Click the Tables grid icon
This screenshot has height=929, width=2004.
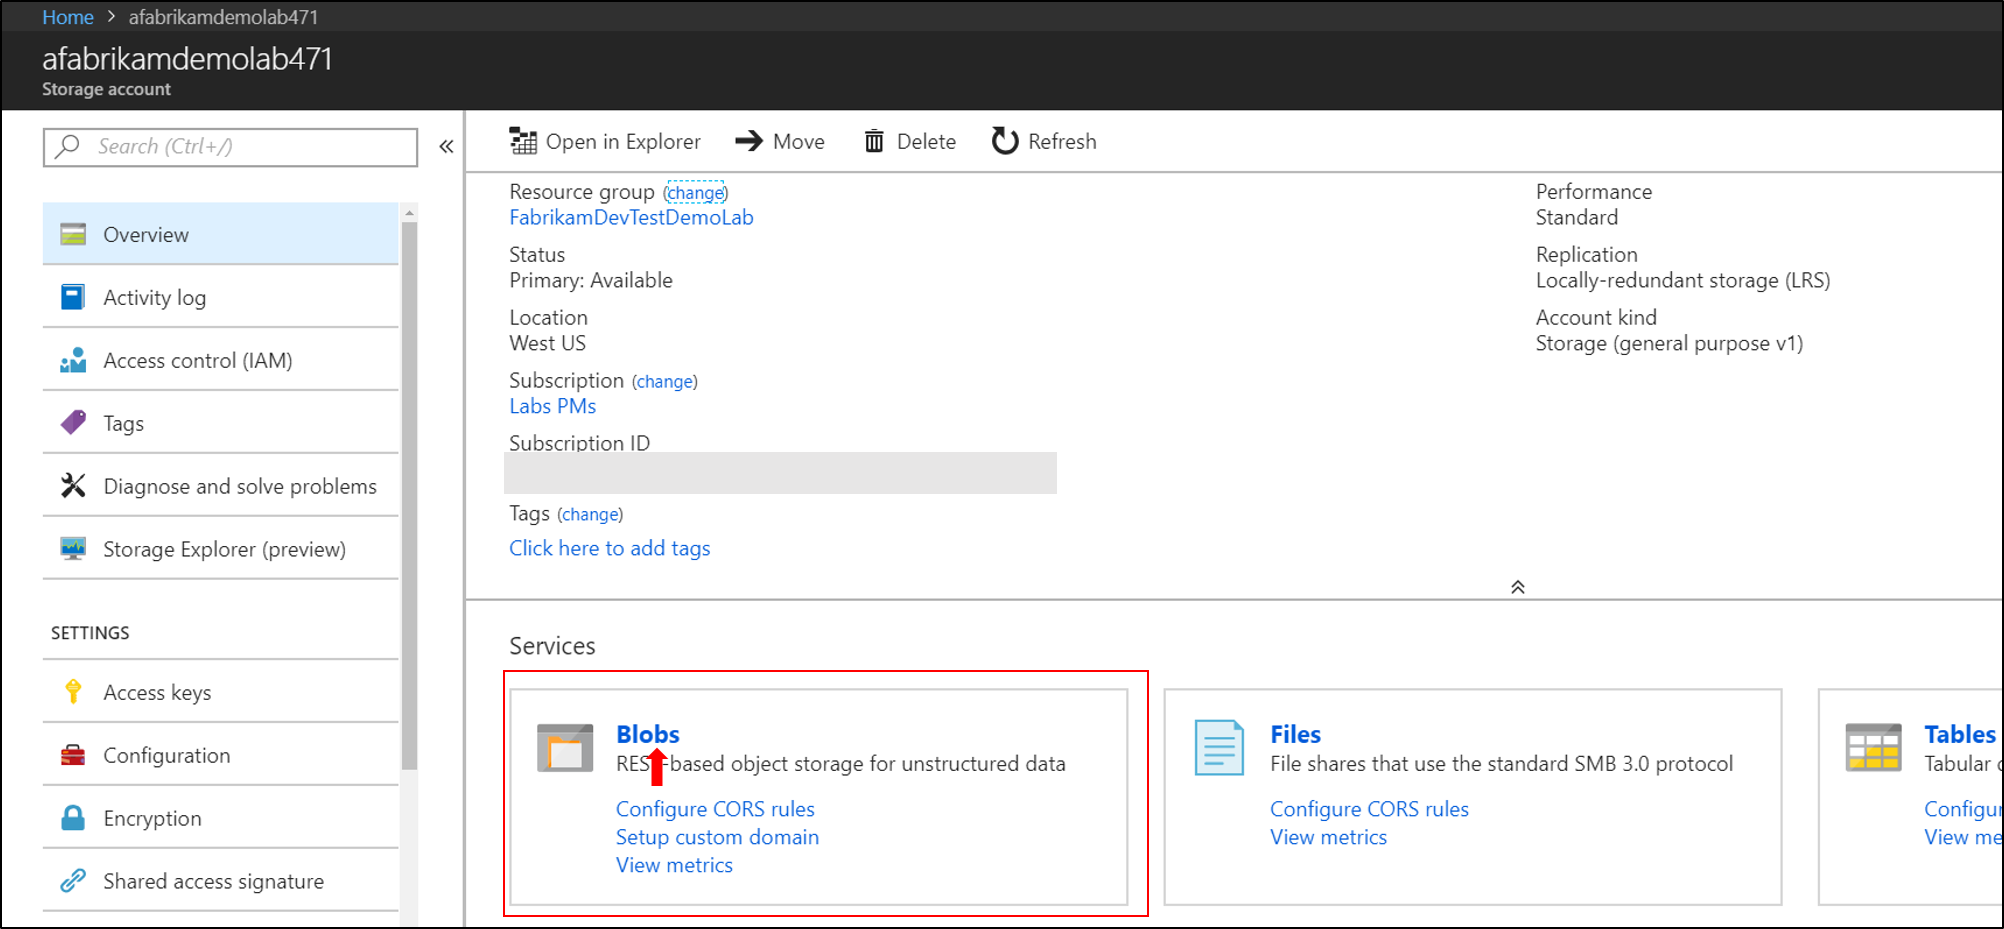coord(1873,748)
